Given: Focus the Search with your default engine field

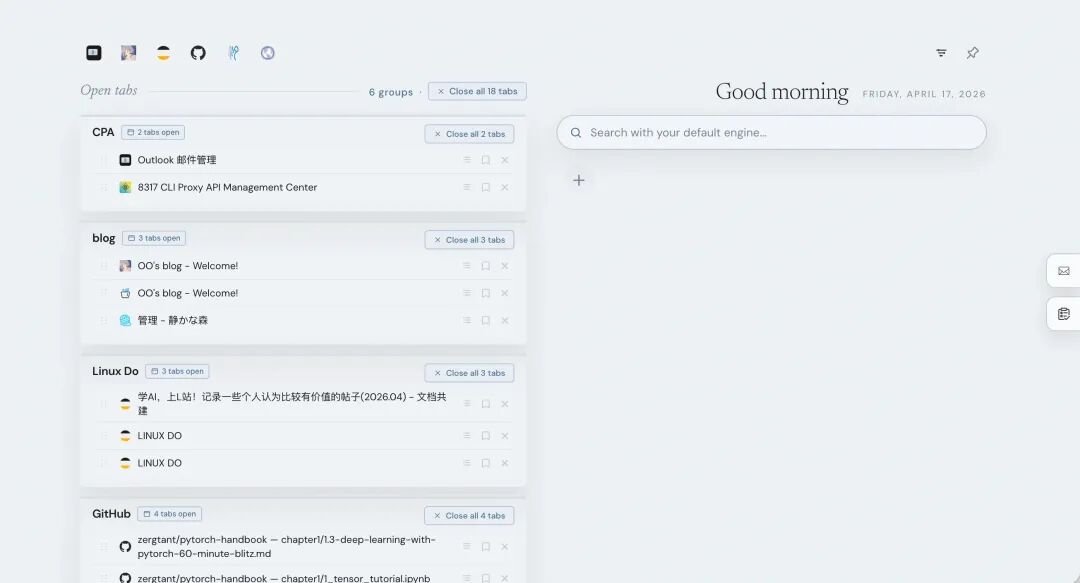Looking at the screenshot, I should coord(771,132).
